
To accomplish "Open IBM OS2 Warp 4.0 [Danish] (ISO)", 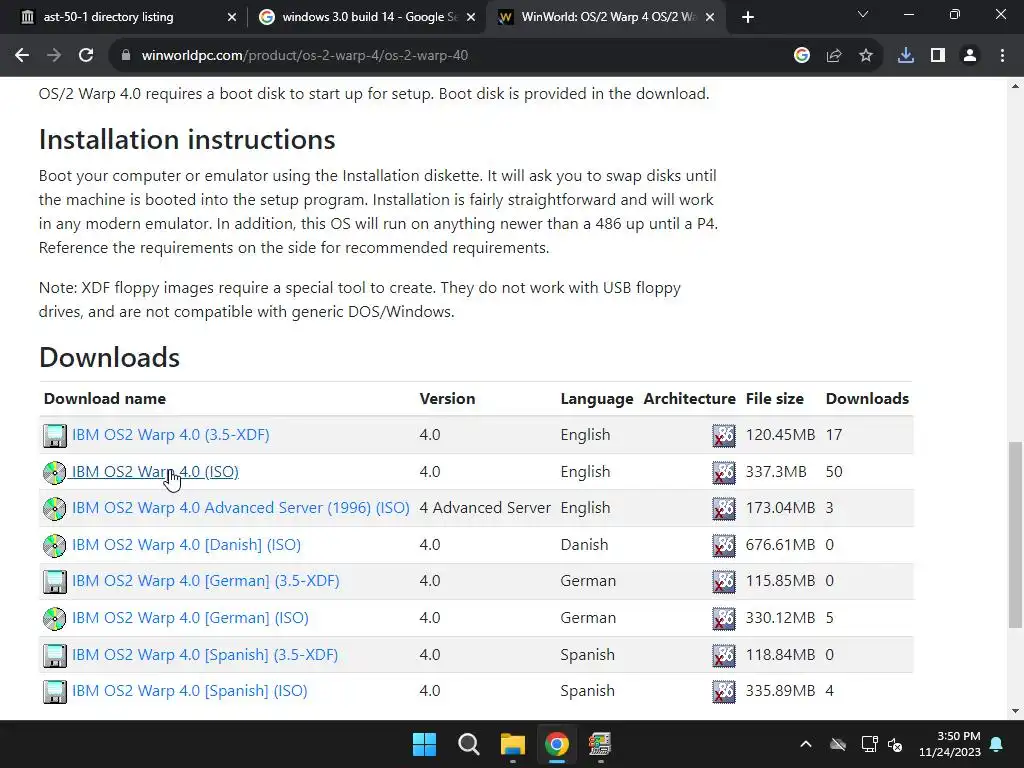I will coord(186,545).
